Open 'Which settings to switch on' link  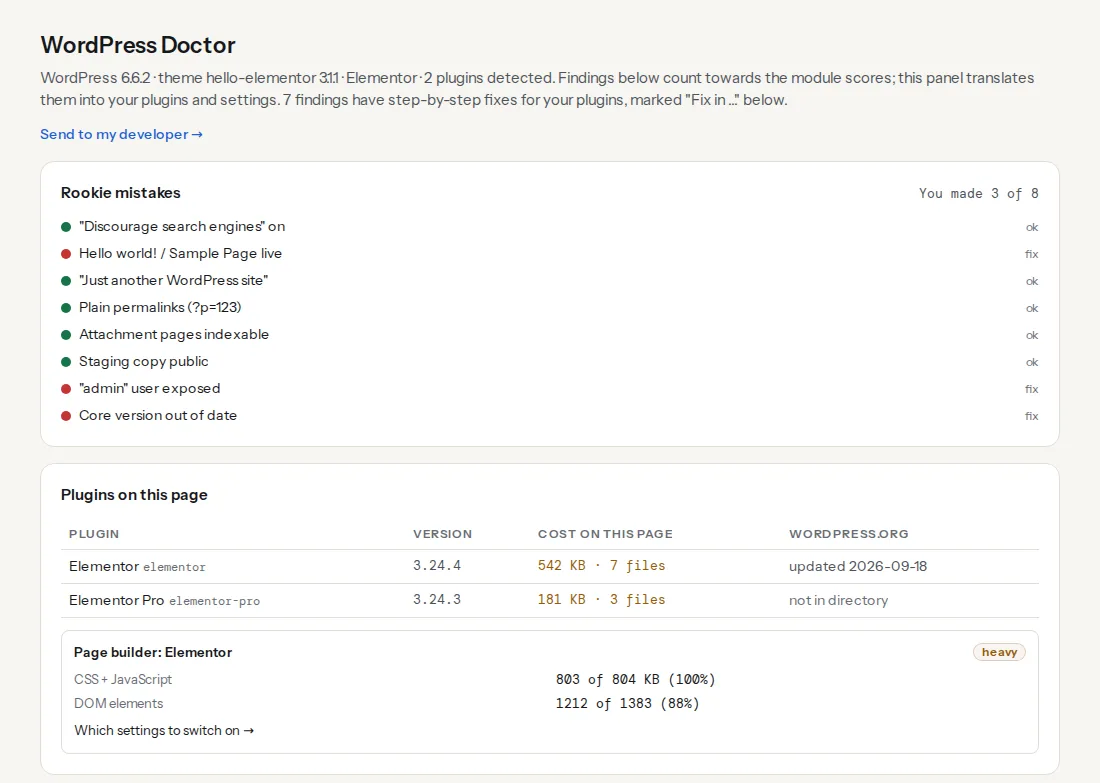[164, 730]
